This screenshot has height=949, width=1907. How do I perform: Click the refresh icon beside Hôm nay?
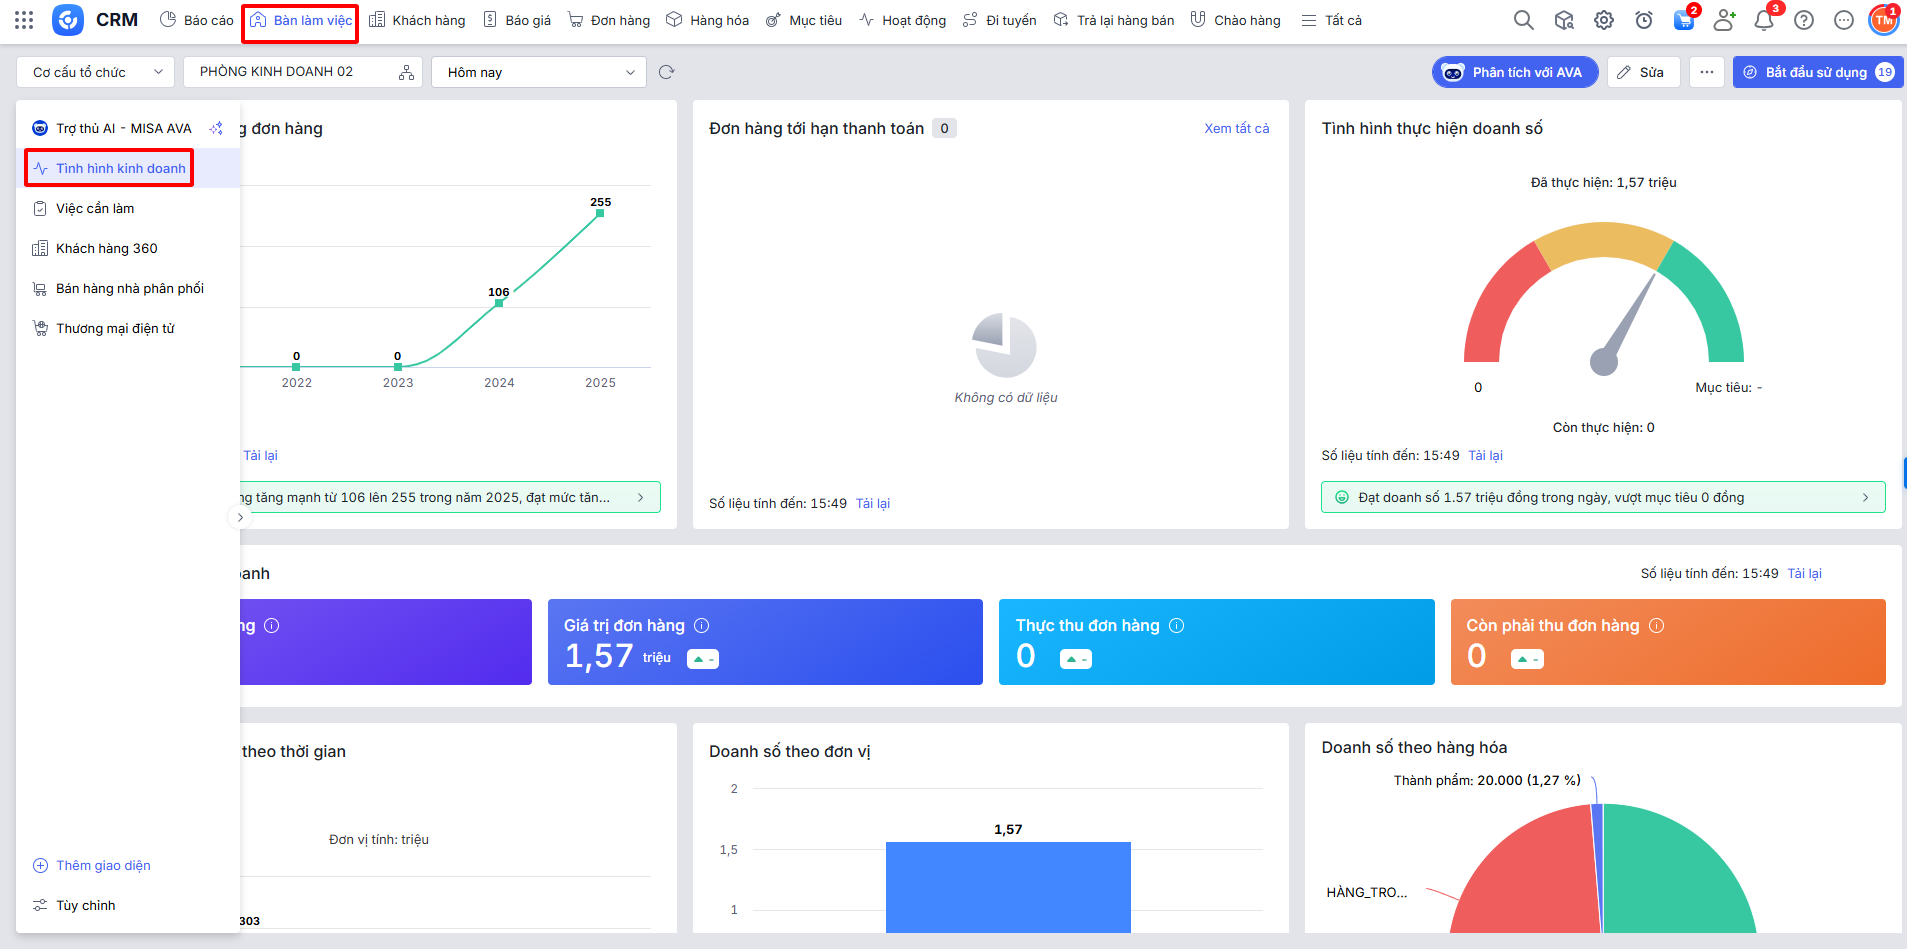point(667,72)
